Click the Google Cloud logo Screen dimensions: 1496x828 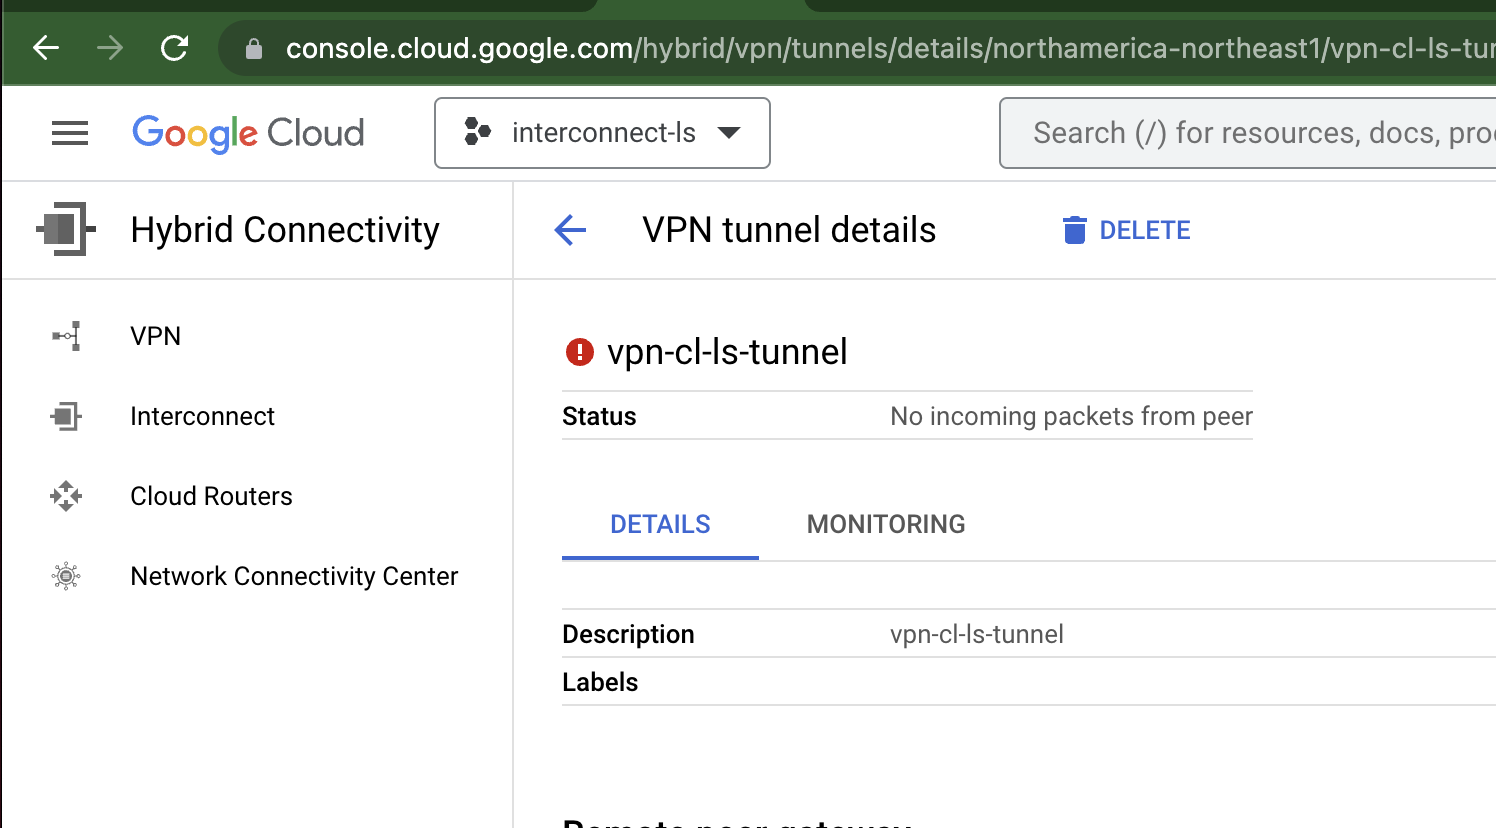tap(248, 132)
